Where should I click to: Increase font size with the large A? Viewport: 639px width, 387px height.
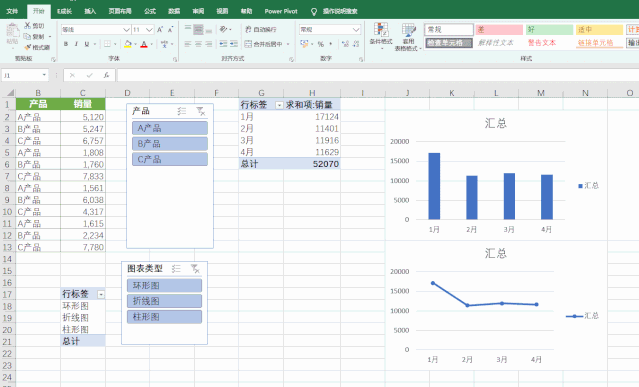coord(160,29)
